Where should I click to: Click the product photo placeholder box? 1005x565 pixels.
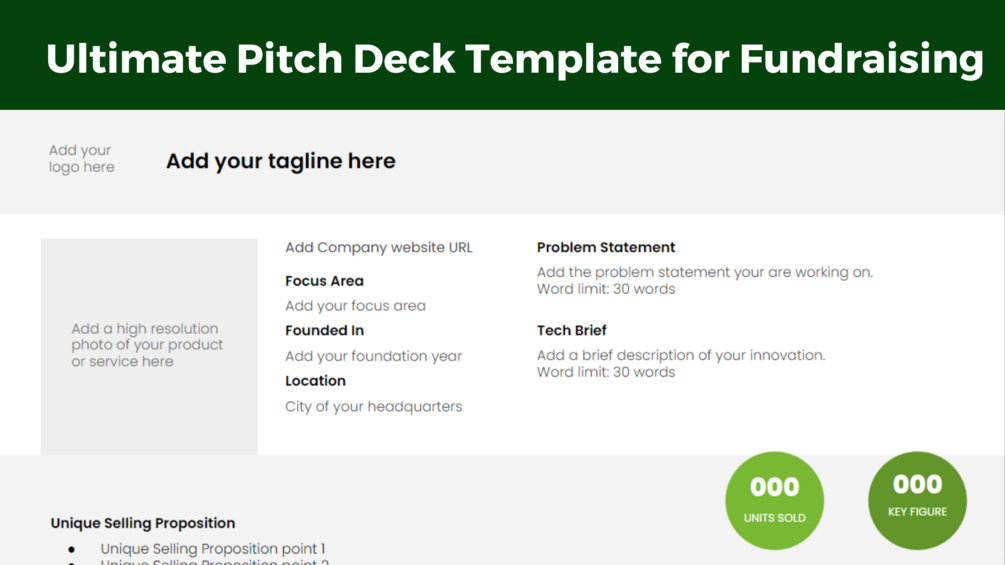tap(148, 345)
